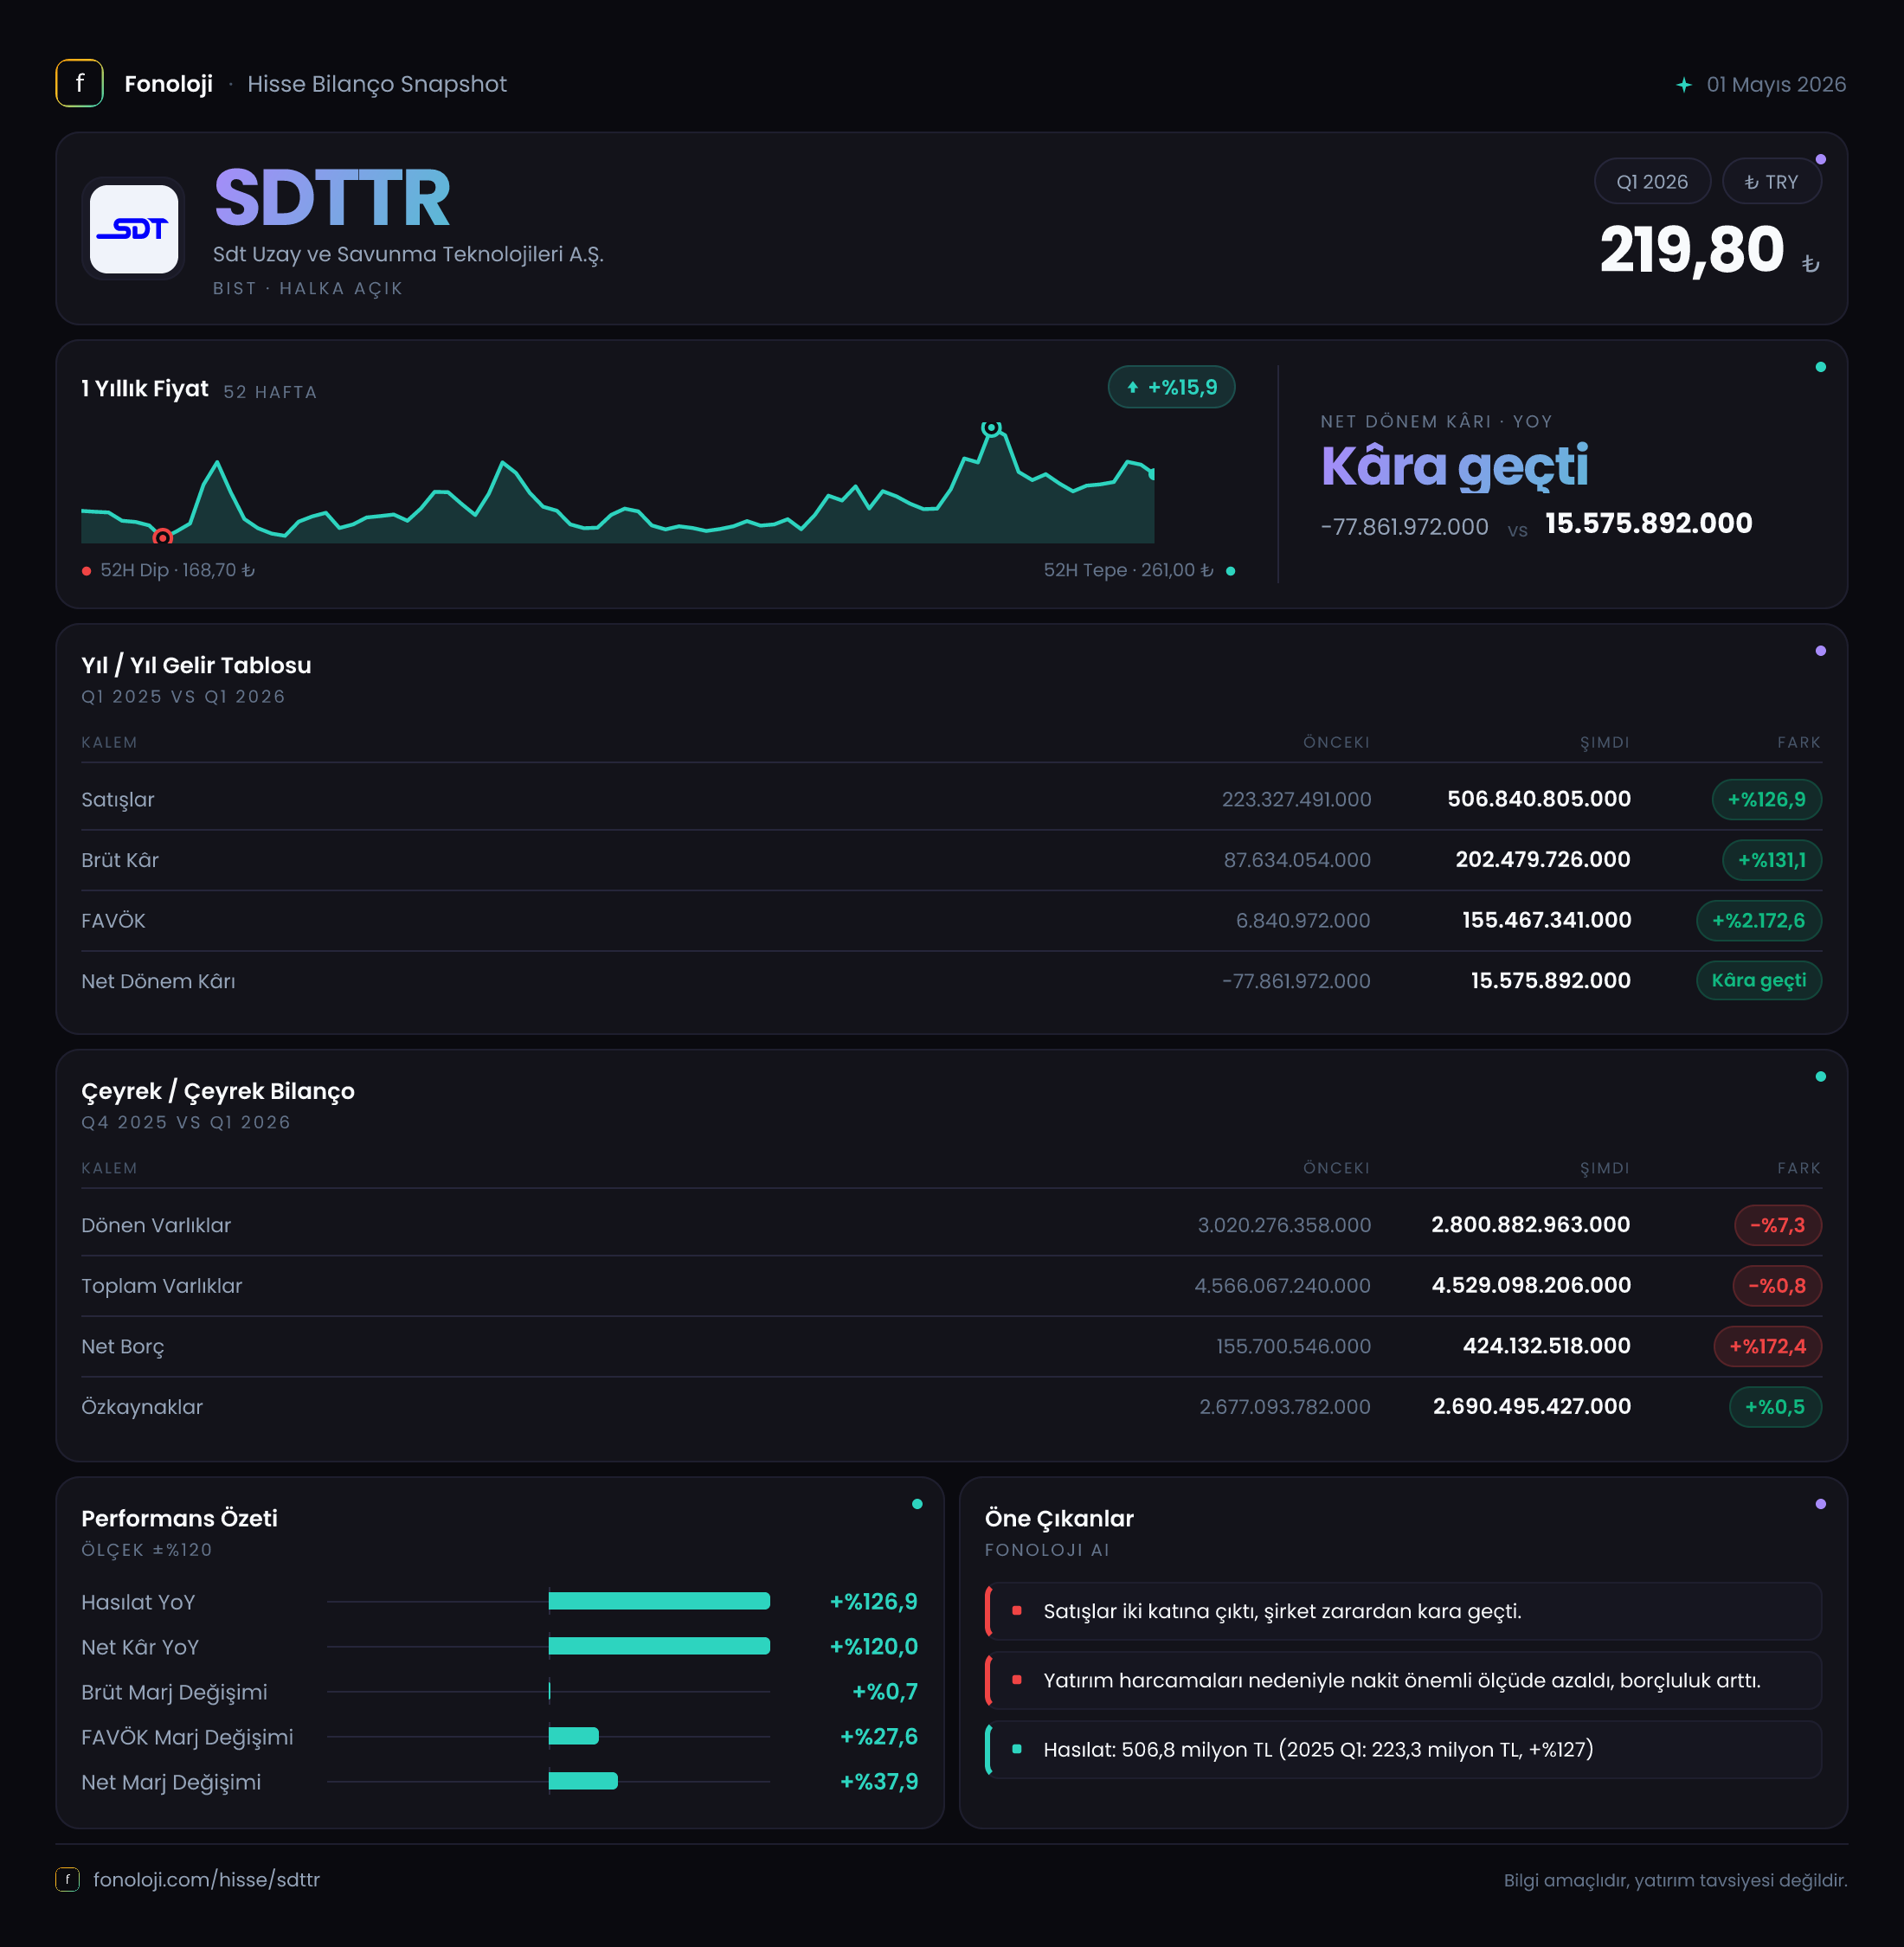Open the fonoloji.com/hisse/sdttr link

[x=206, y=1879]
